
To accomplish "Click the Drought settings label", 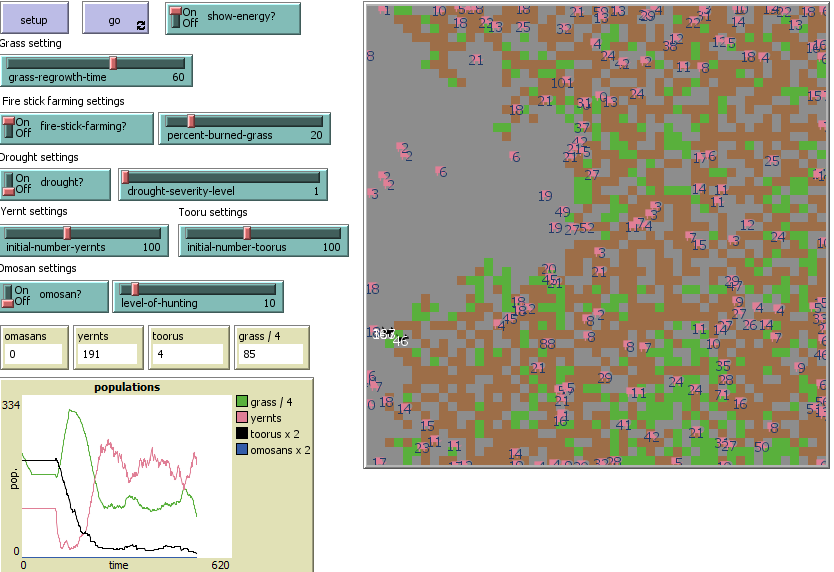I will 39,157.
